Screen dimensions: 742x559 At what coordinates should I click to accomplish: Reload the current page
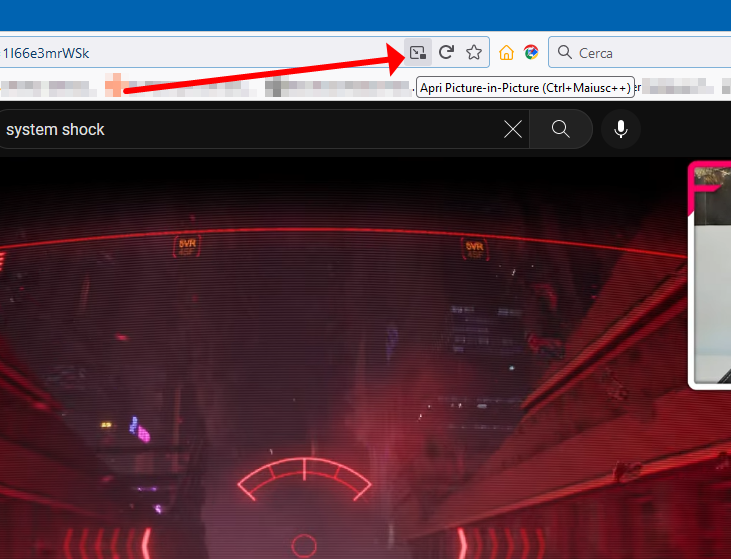point(446,53)
